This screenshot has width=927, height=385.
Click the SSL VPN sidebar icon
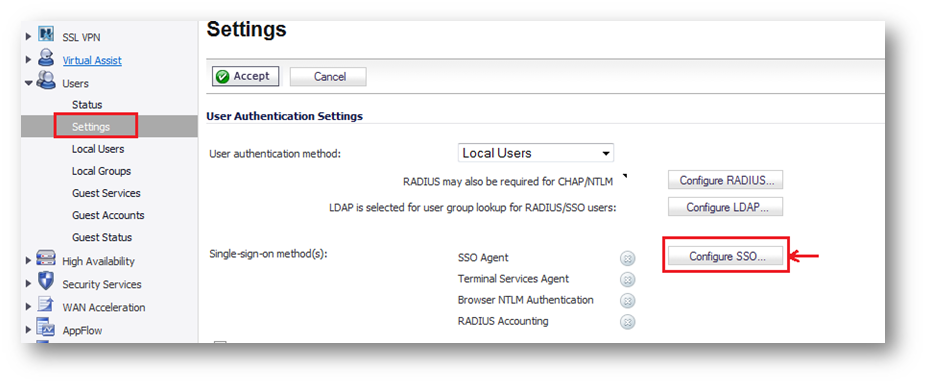tap(46, 34)
